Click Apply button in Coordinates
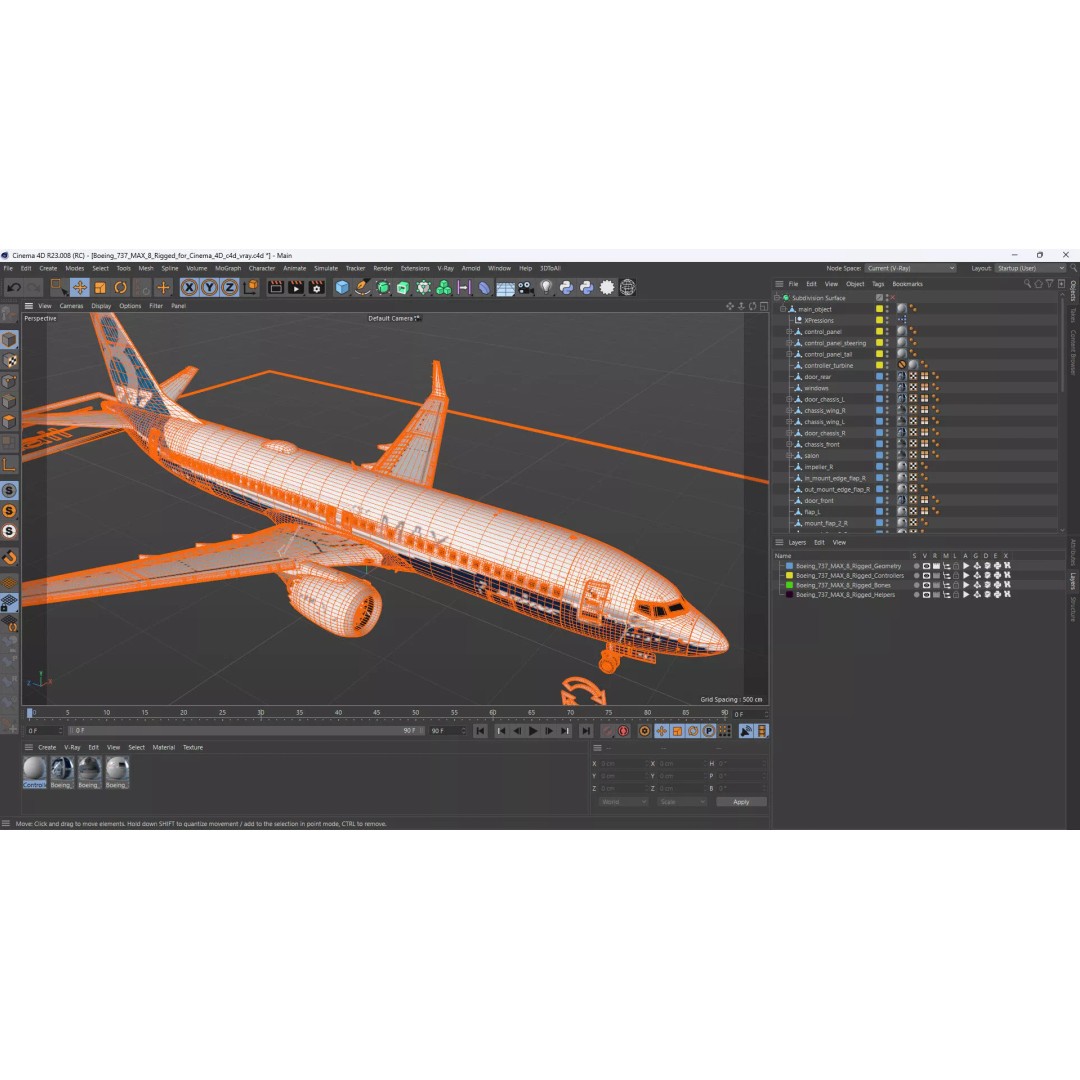The height and width of the screenshot is (1080, 1080). (x=741, y=802)
